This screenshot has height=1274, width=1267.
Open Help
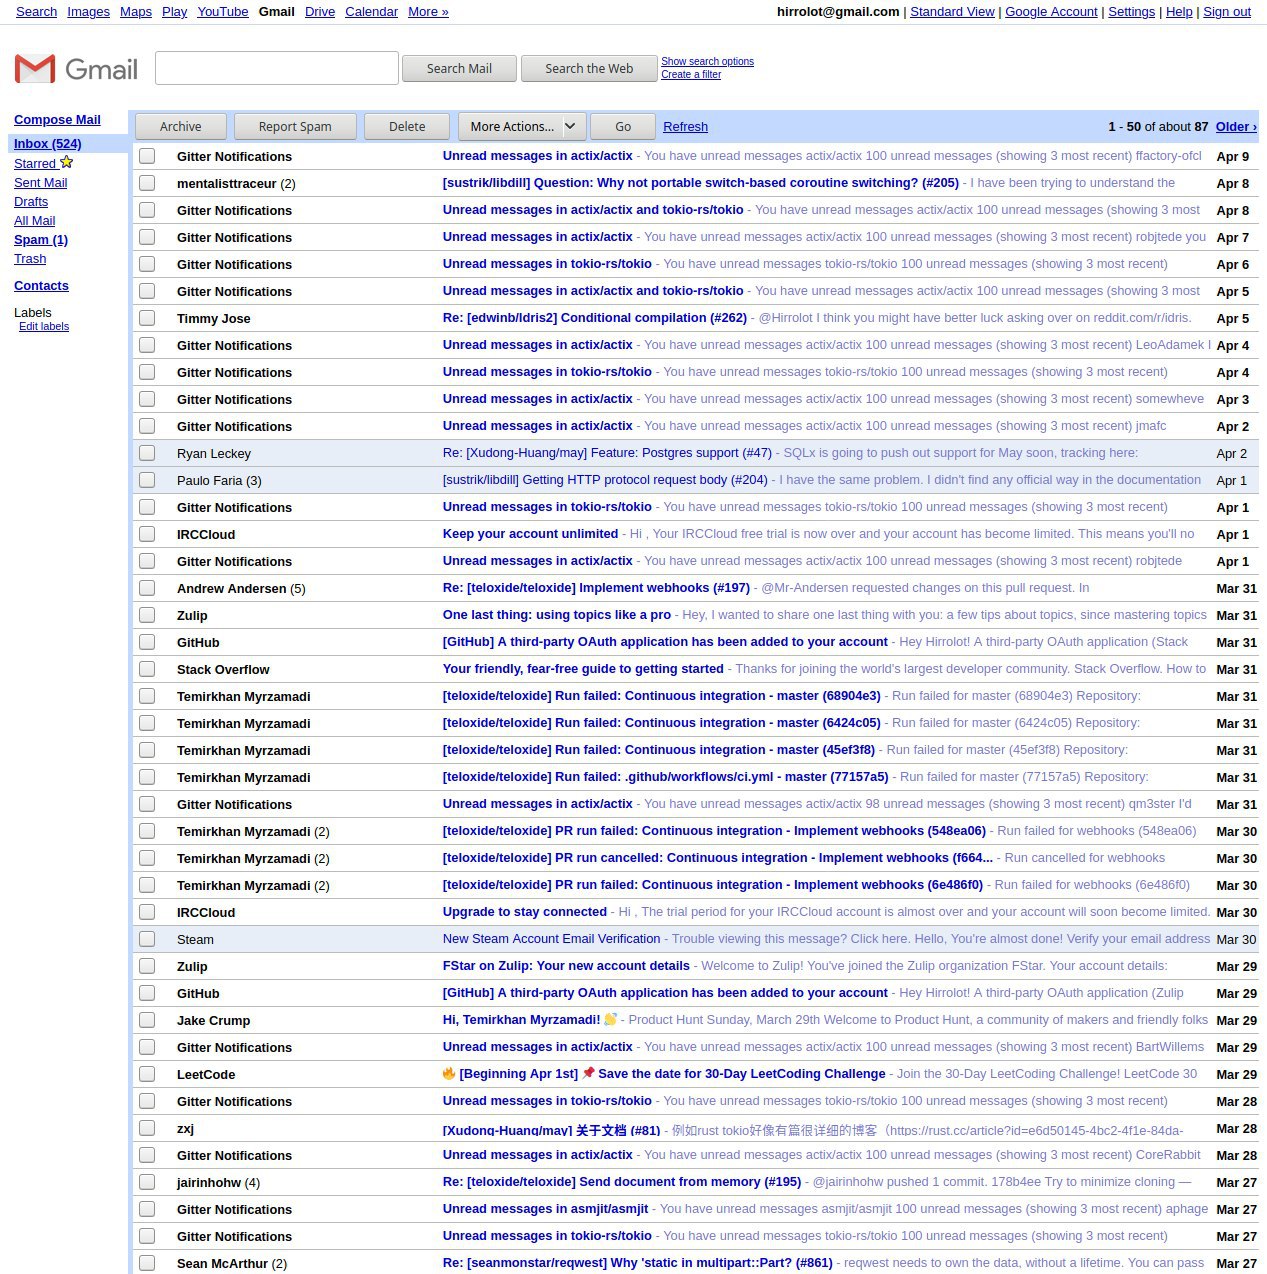coord(1179,12)
